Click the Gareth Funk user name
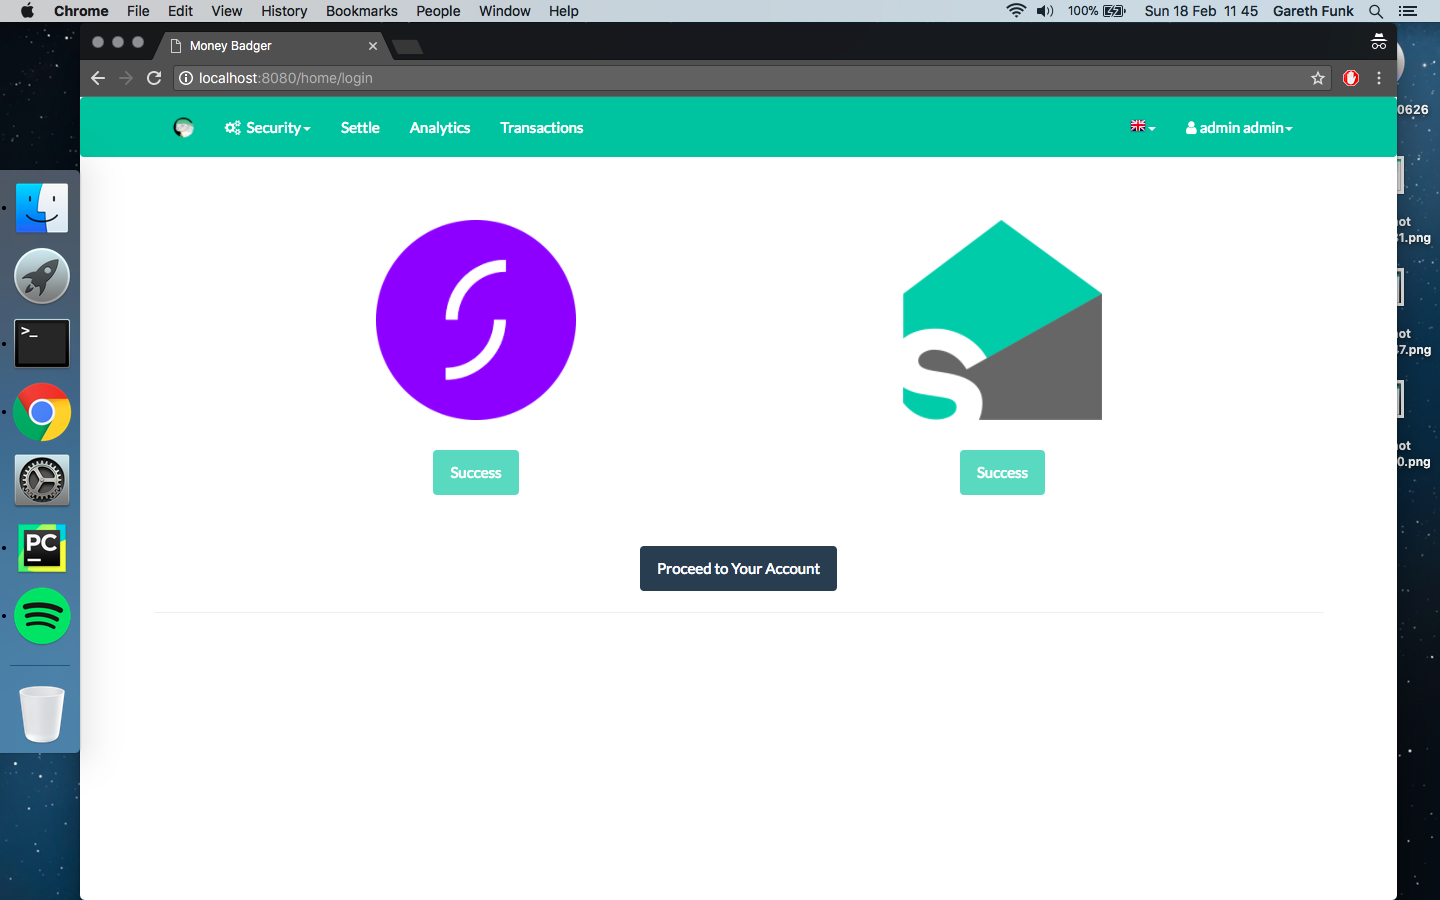Image resolution: width=1440 pixels, height=900 pixels. [1313, 11]
